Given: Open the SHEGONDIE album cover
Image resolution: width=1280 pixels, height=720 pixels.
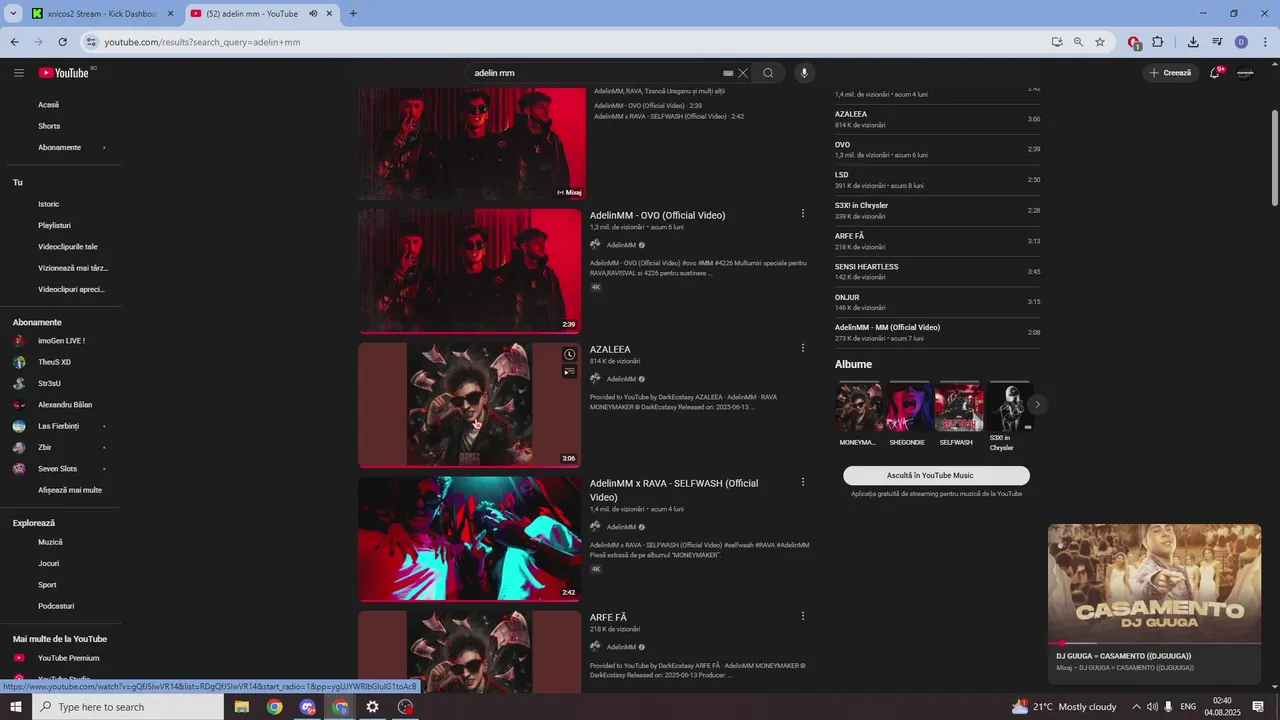Looking at the screenshot, I should tap(908, 406).
